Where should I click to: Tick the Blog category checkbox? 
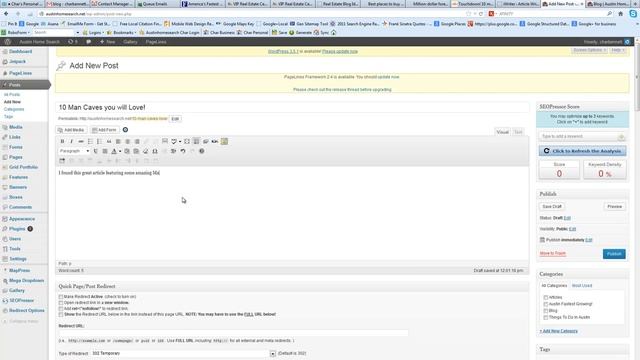pos(546,311)
